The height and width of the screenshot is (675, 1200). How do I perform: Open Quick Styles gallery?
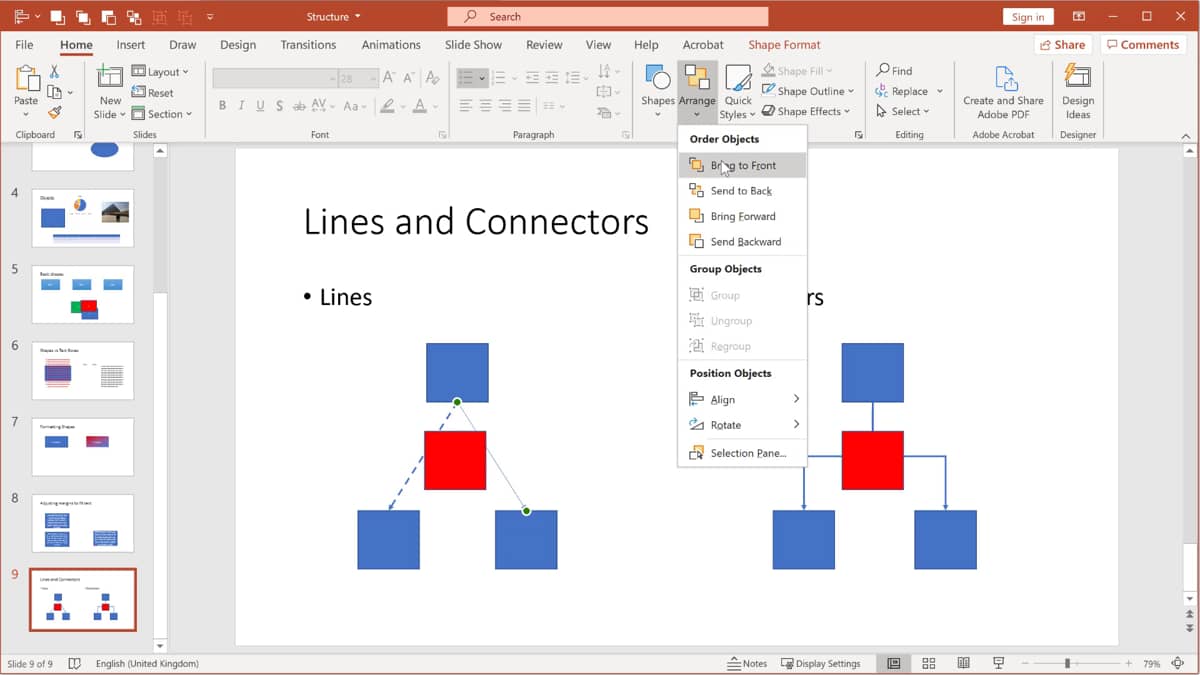pos(738,91)
